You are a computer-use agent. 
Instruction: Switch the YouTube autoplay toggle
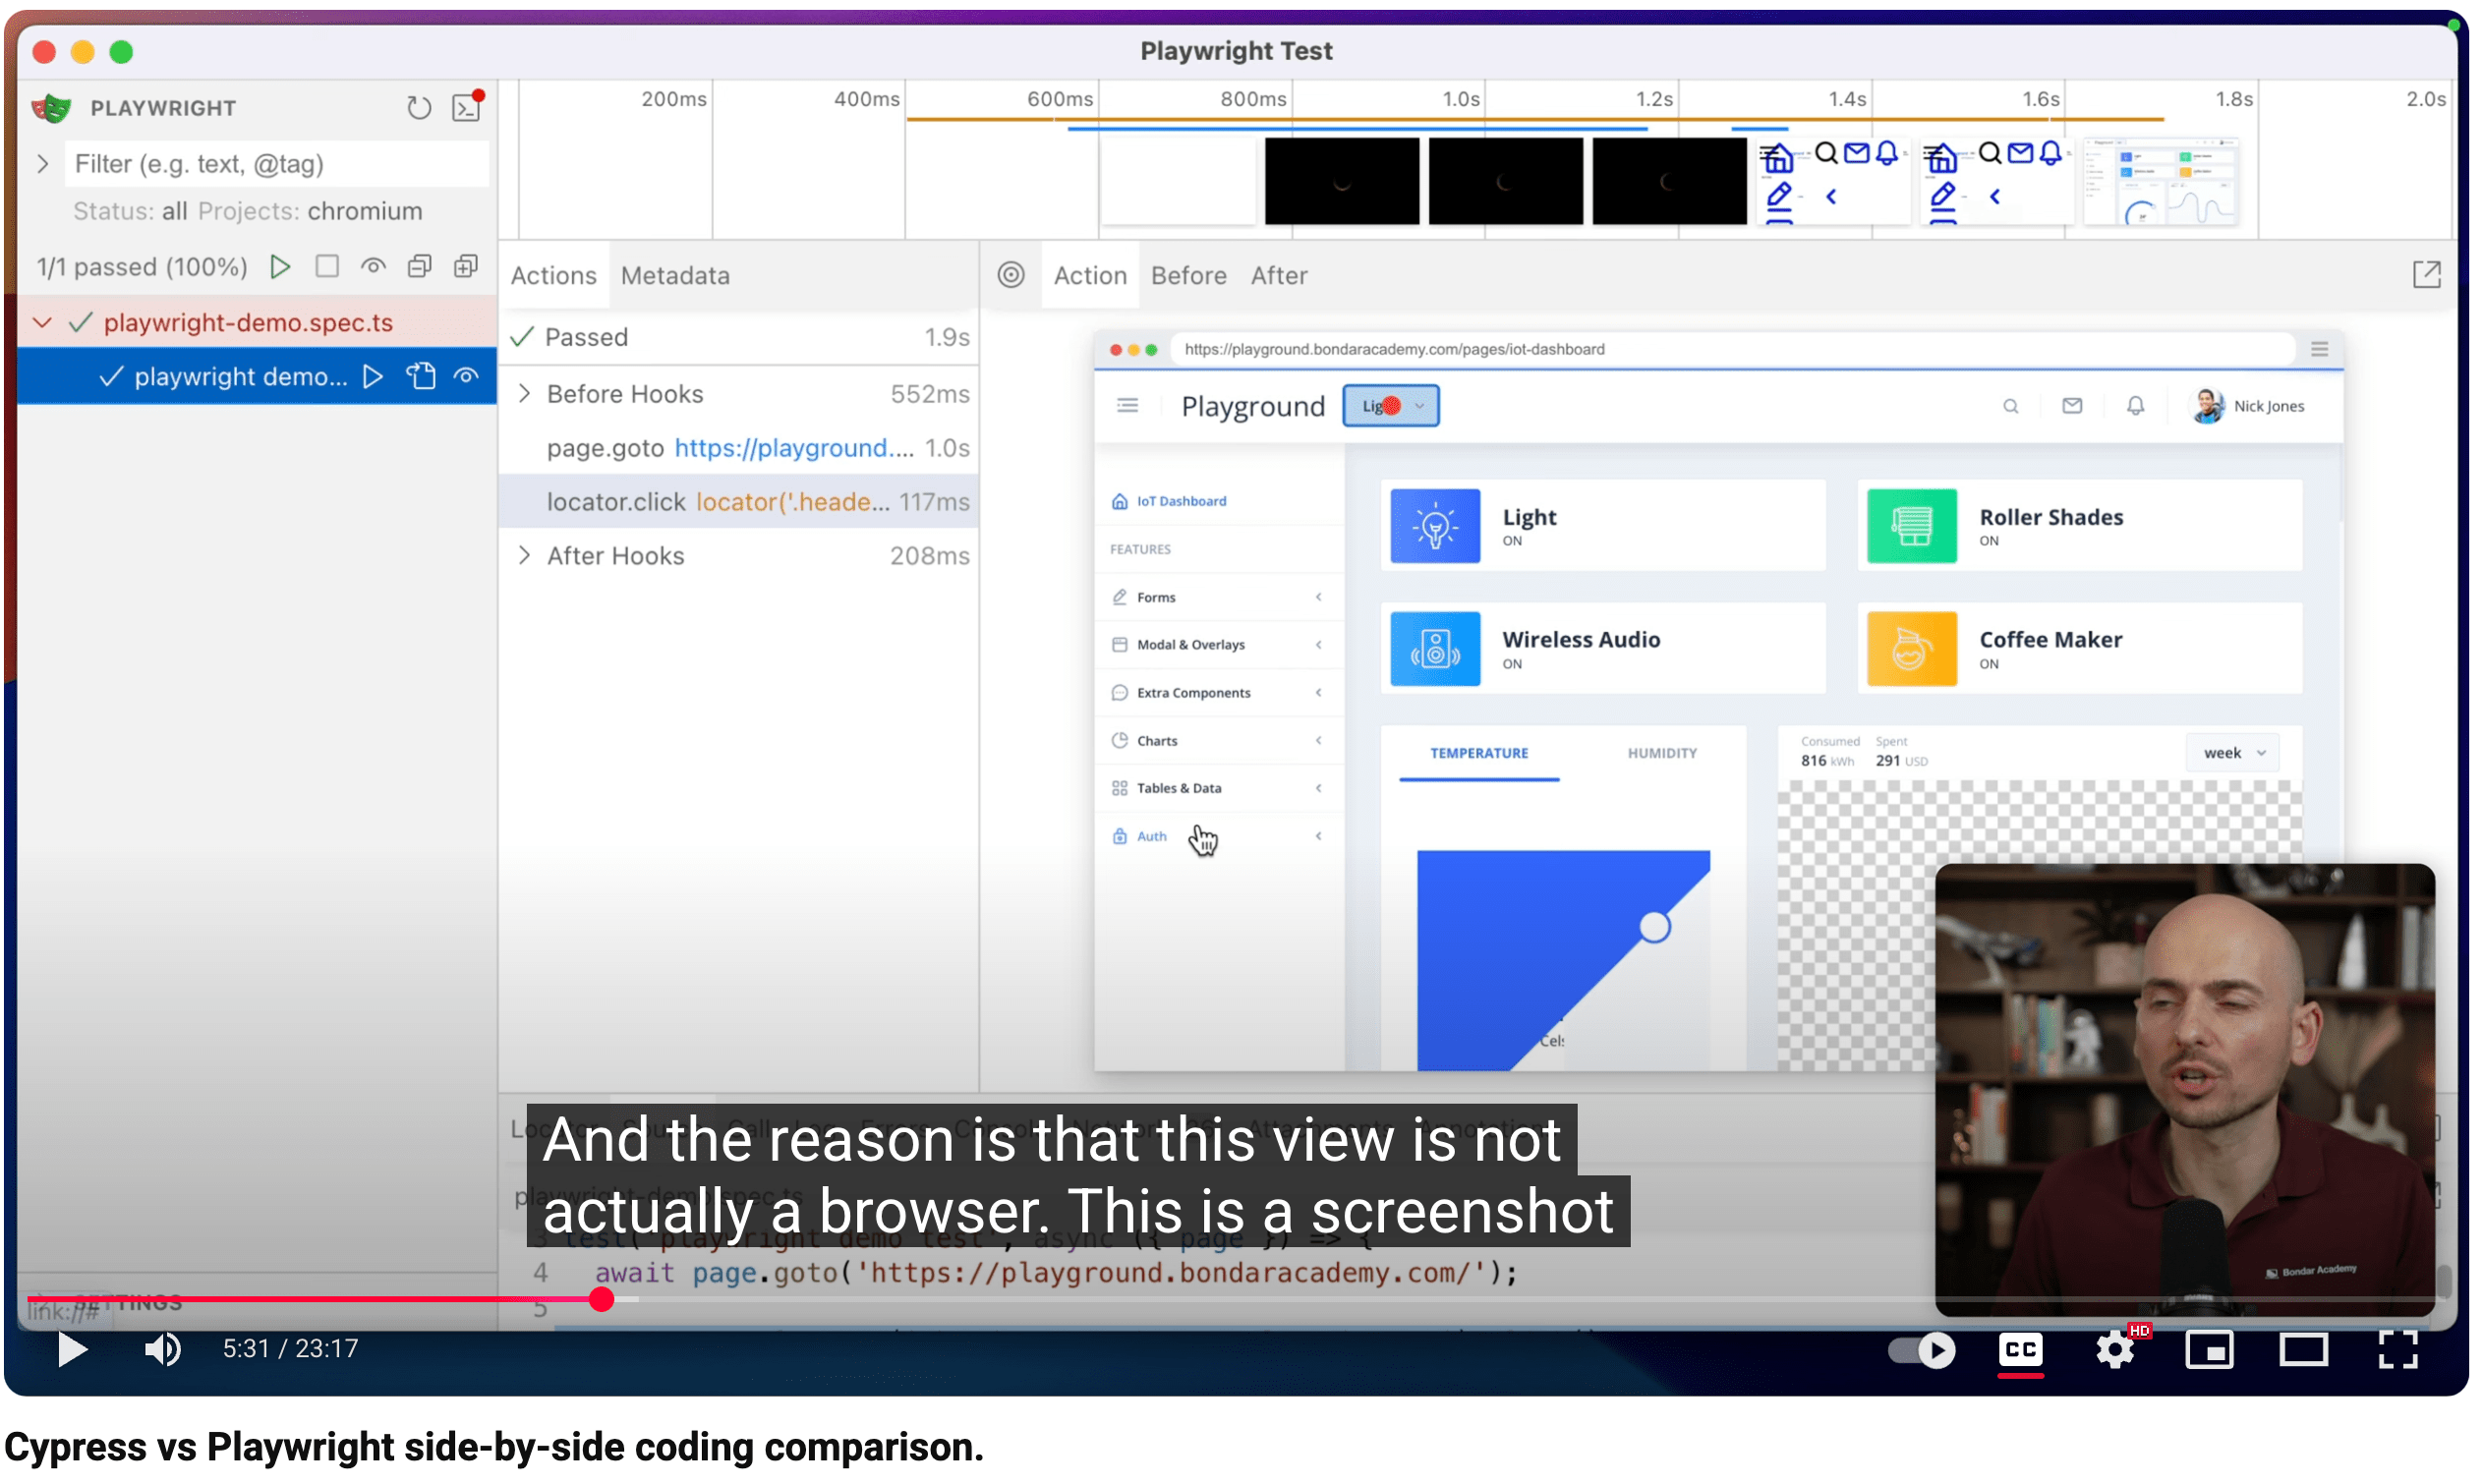(x=1922, y=1351)
